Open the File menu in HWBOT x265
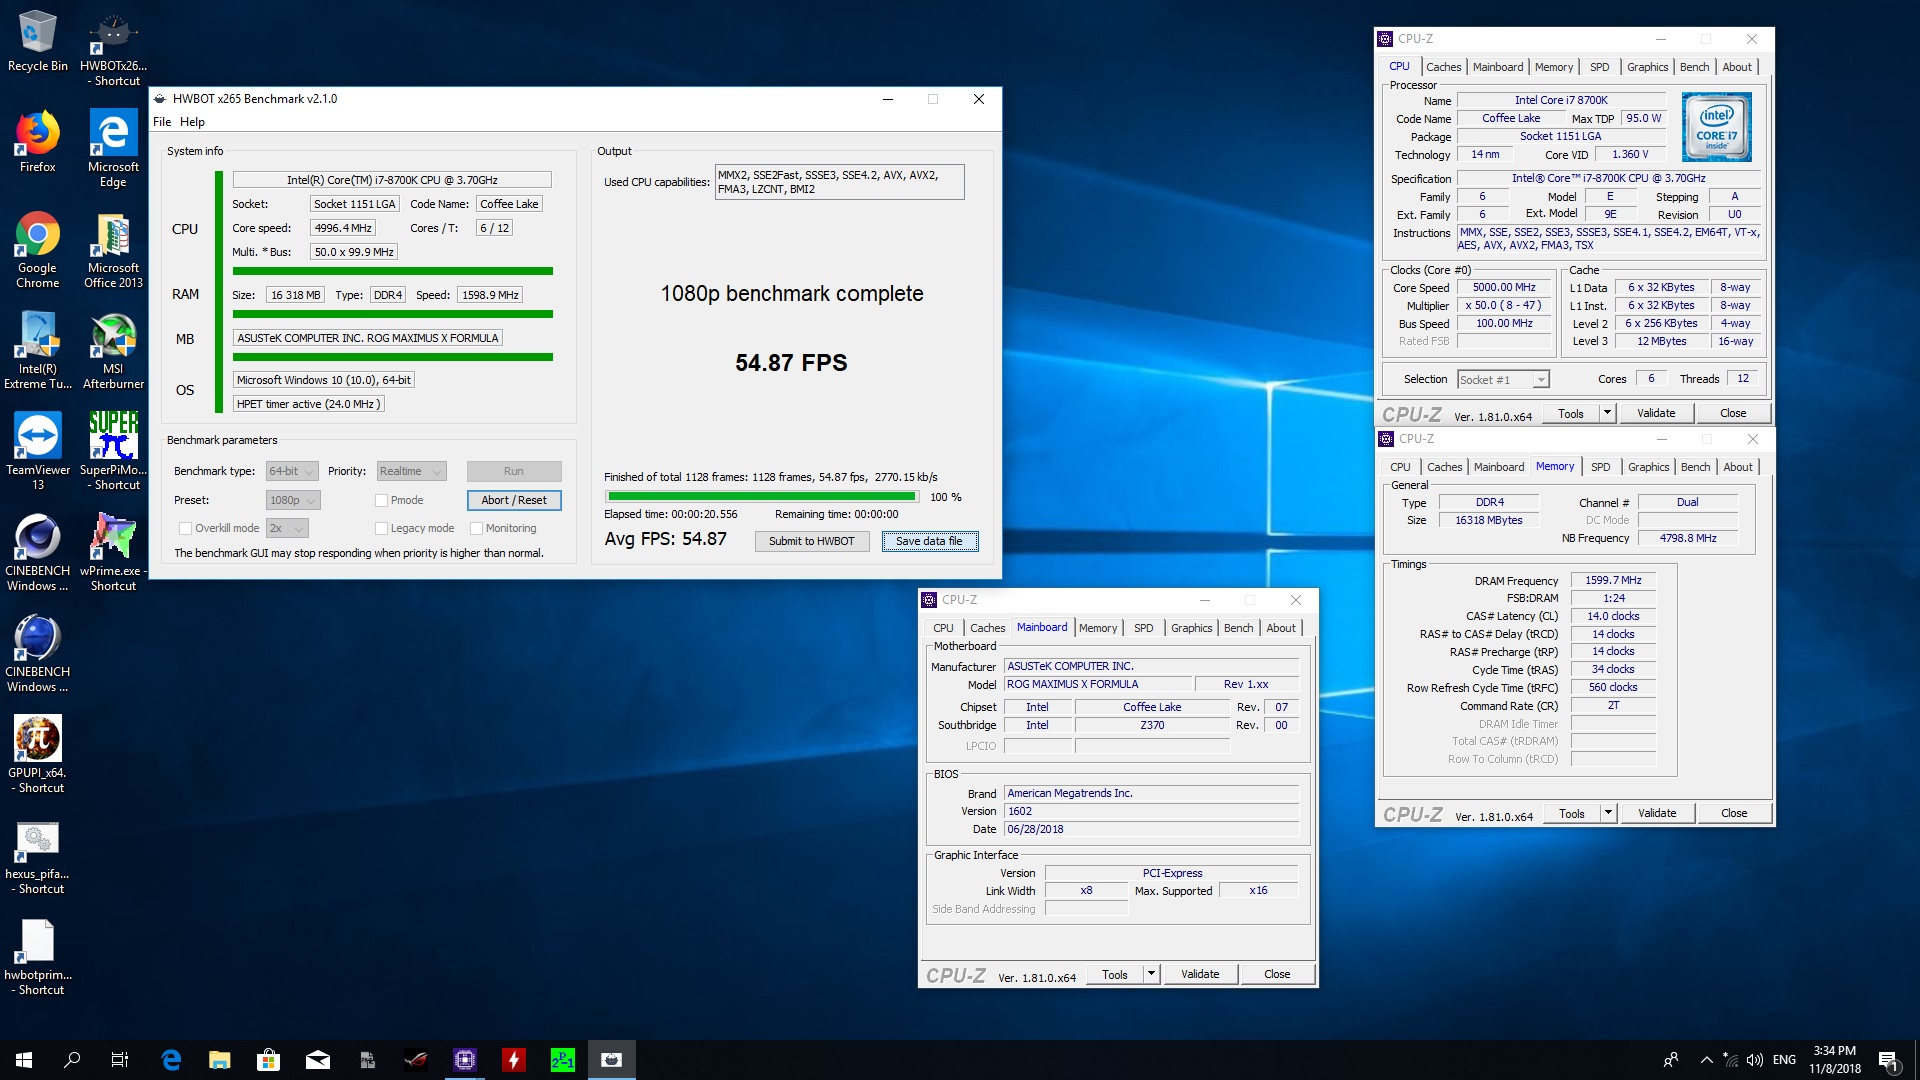1920x1080 pixels. point(162,122)
